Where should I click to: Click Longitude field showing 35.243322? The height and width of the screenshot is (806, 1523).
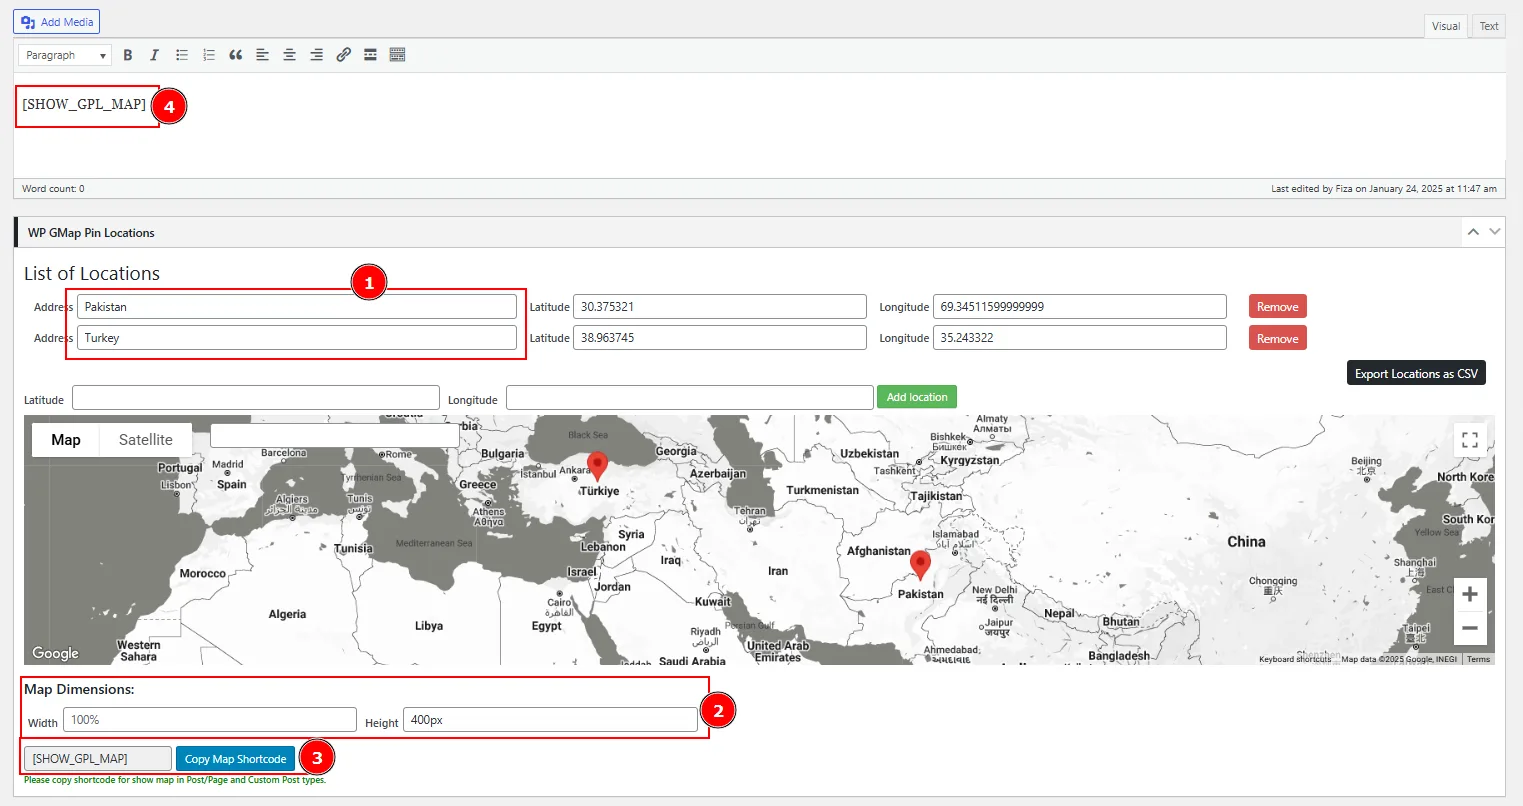pos(1080,338)
